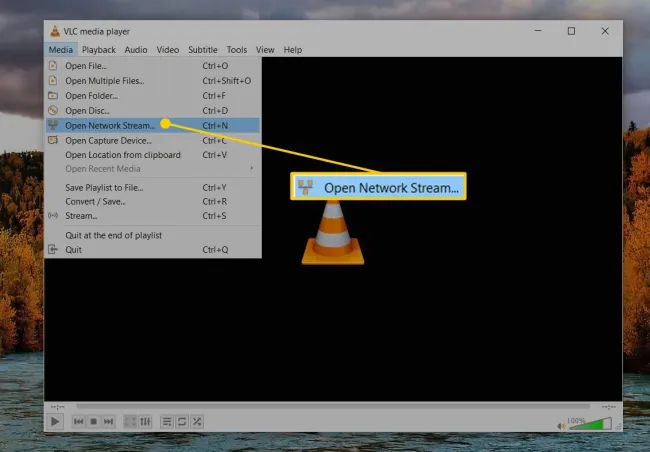The width and height of the screenshot is (650, 452).
Task: Choose Open Capture Device option
Action: 108,140
